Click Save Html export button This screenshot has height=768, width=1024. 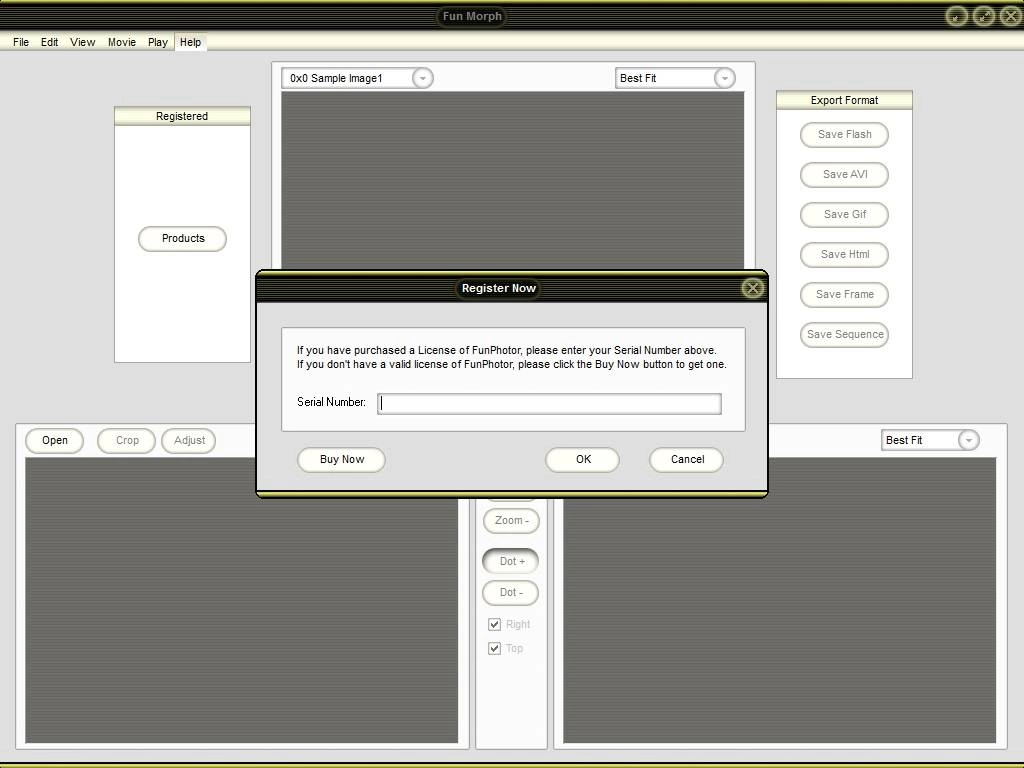(x=844, y=255)
